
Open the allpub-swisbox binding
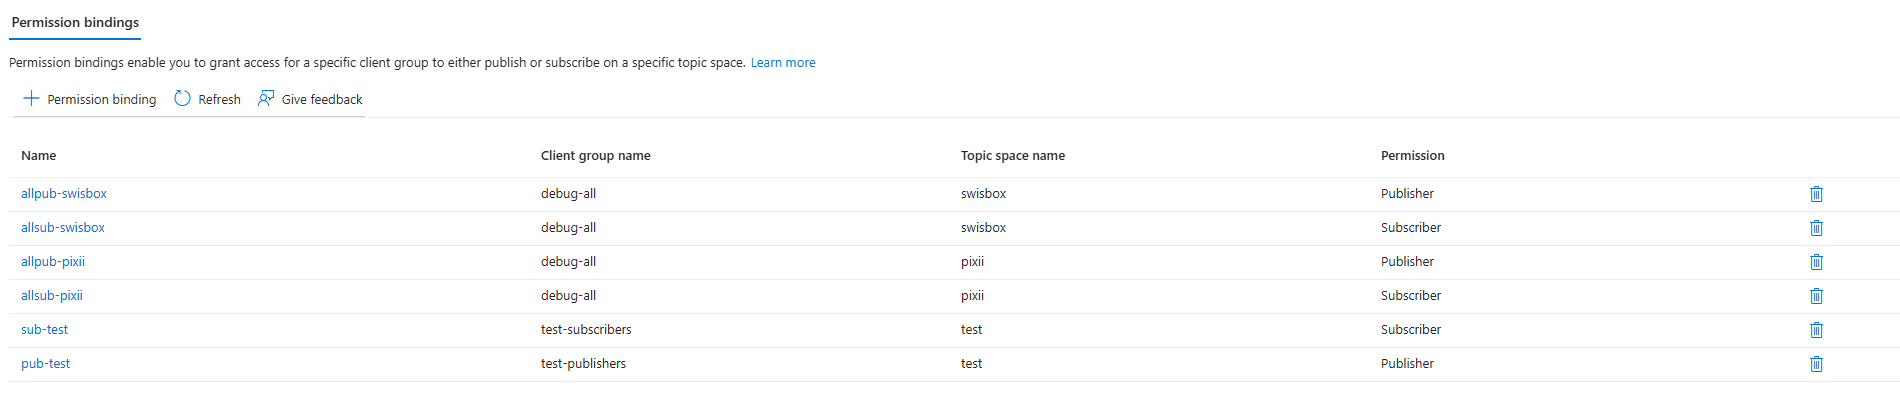coord(64,193)
